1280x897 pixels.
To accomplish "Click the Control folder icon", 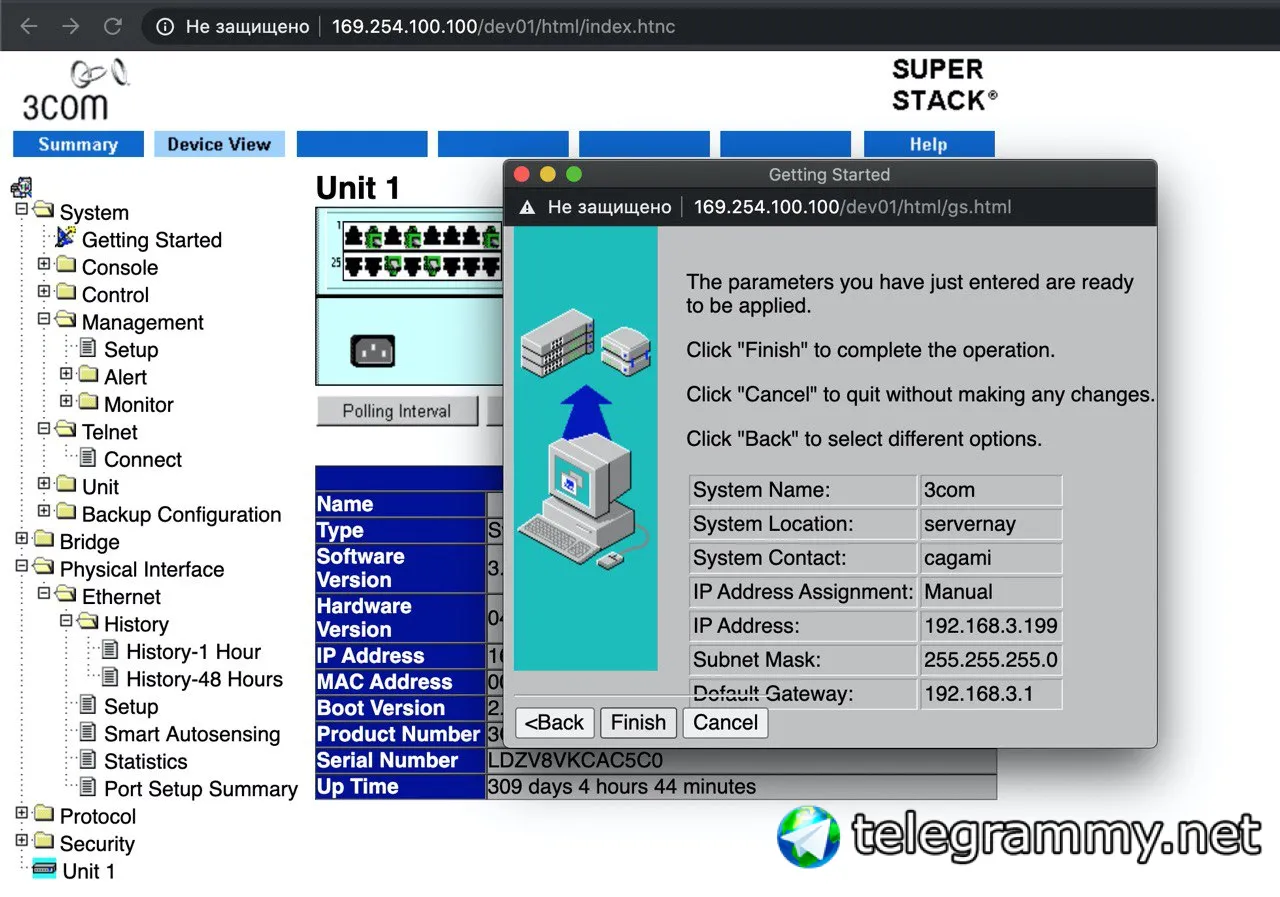I will click(66, 293).
